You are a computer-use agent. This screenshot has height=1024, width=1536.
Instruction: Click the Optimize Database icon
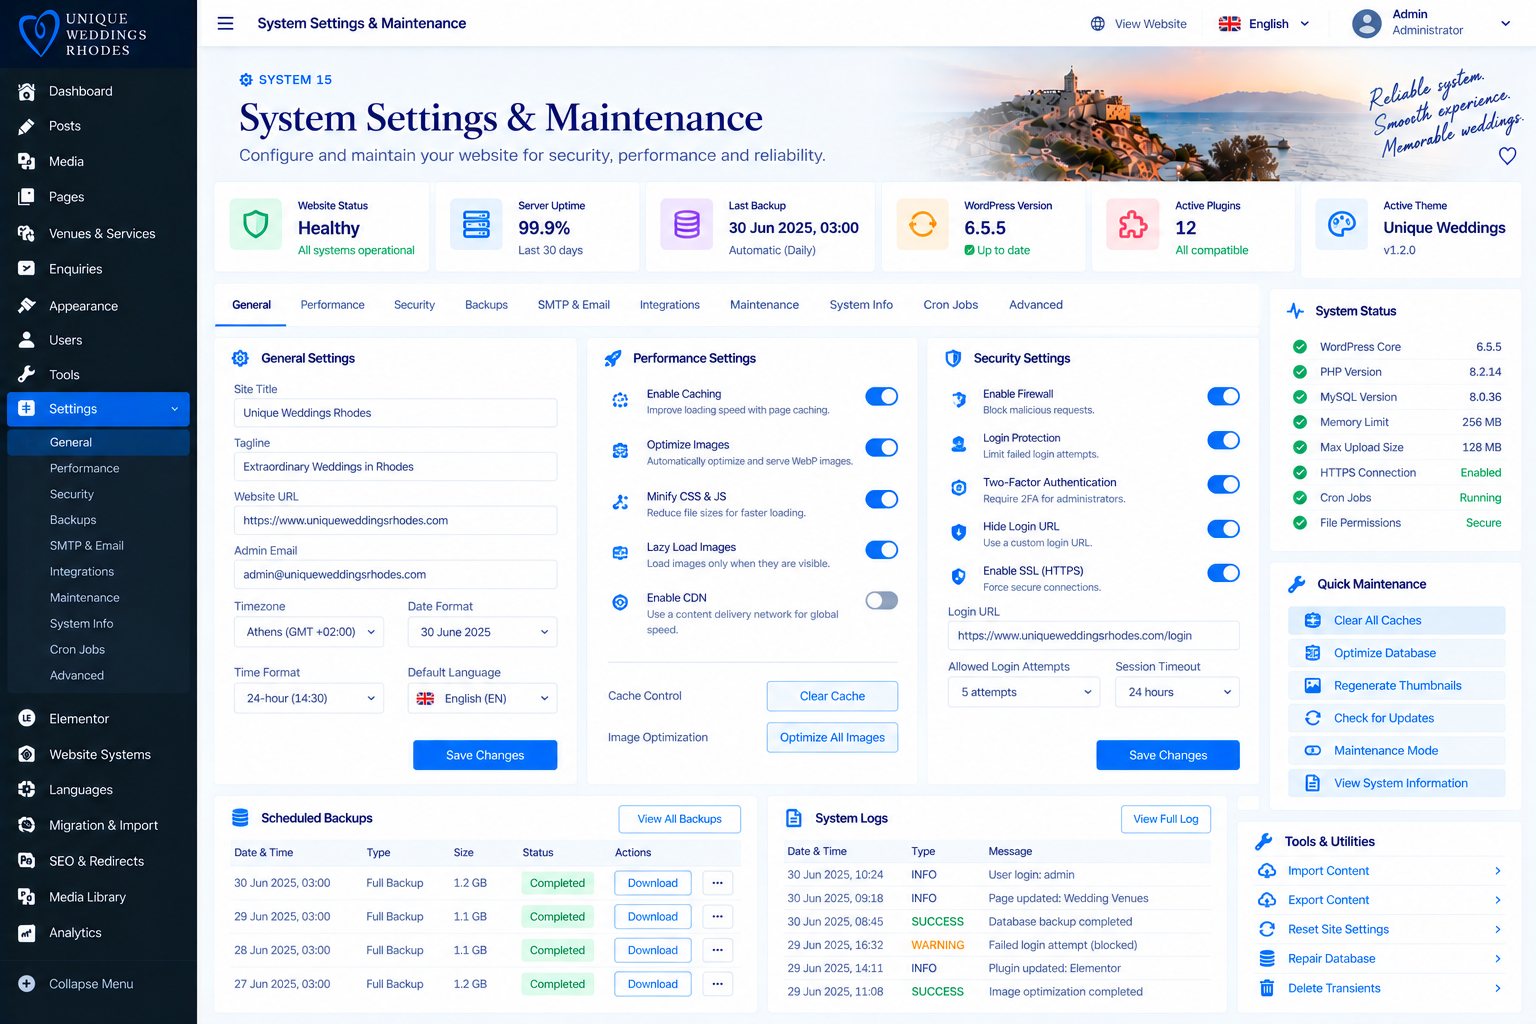1313,653
